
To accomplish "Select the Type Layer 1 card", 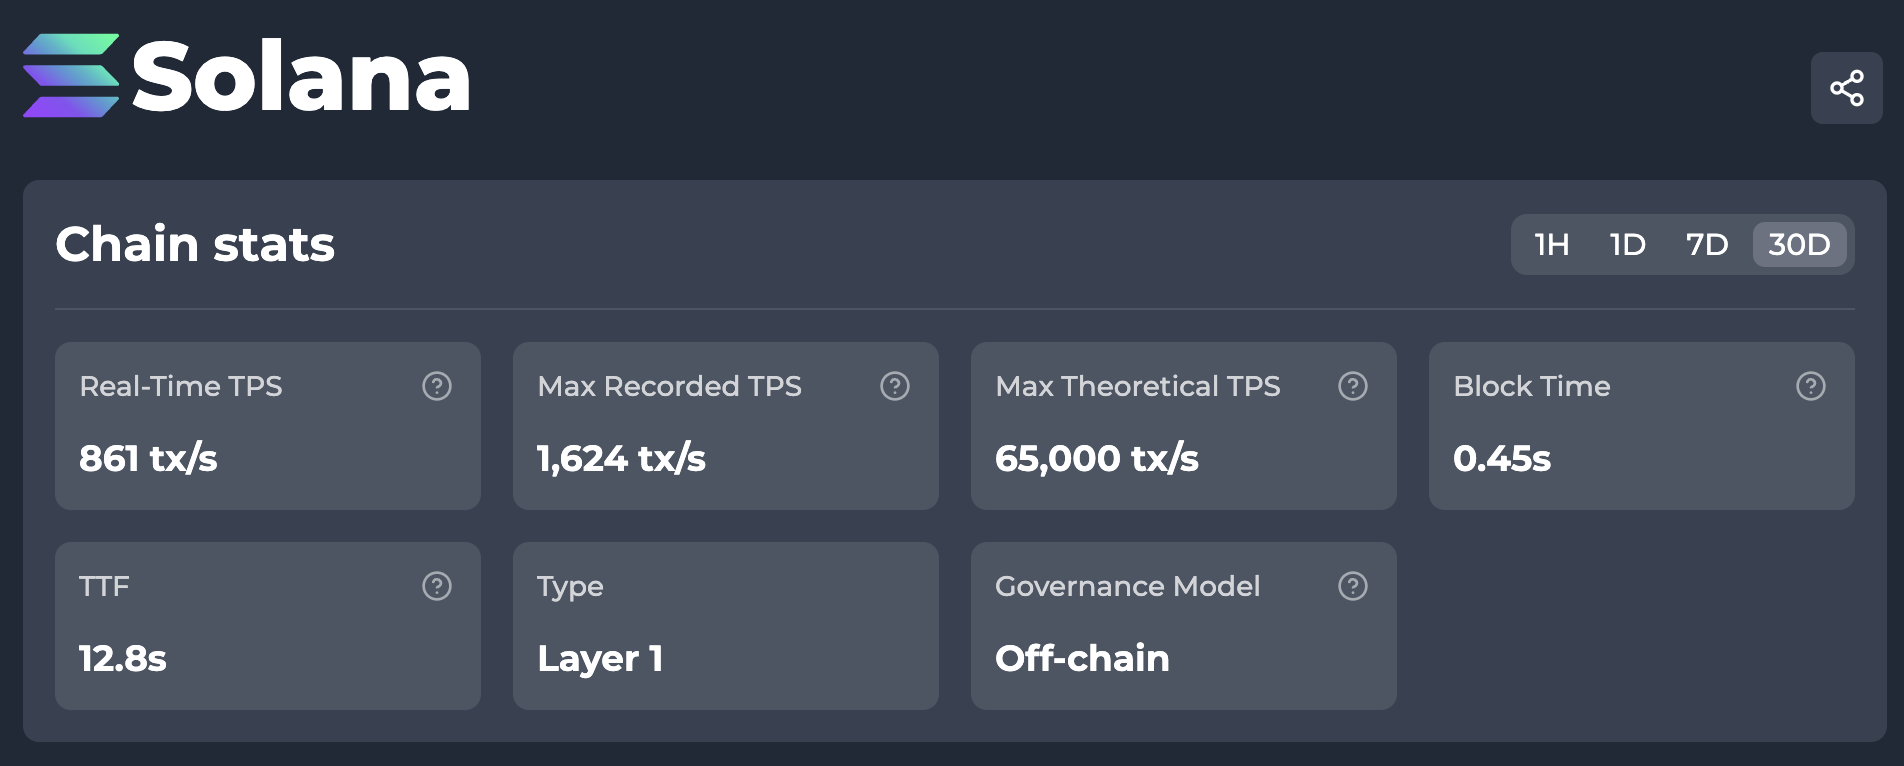I will coord(726,626).
